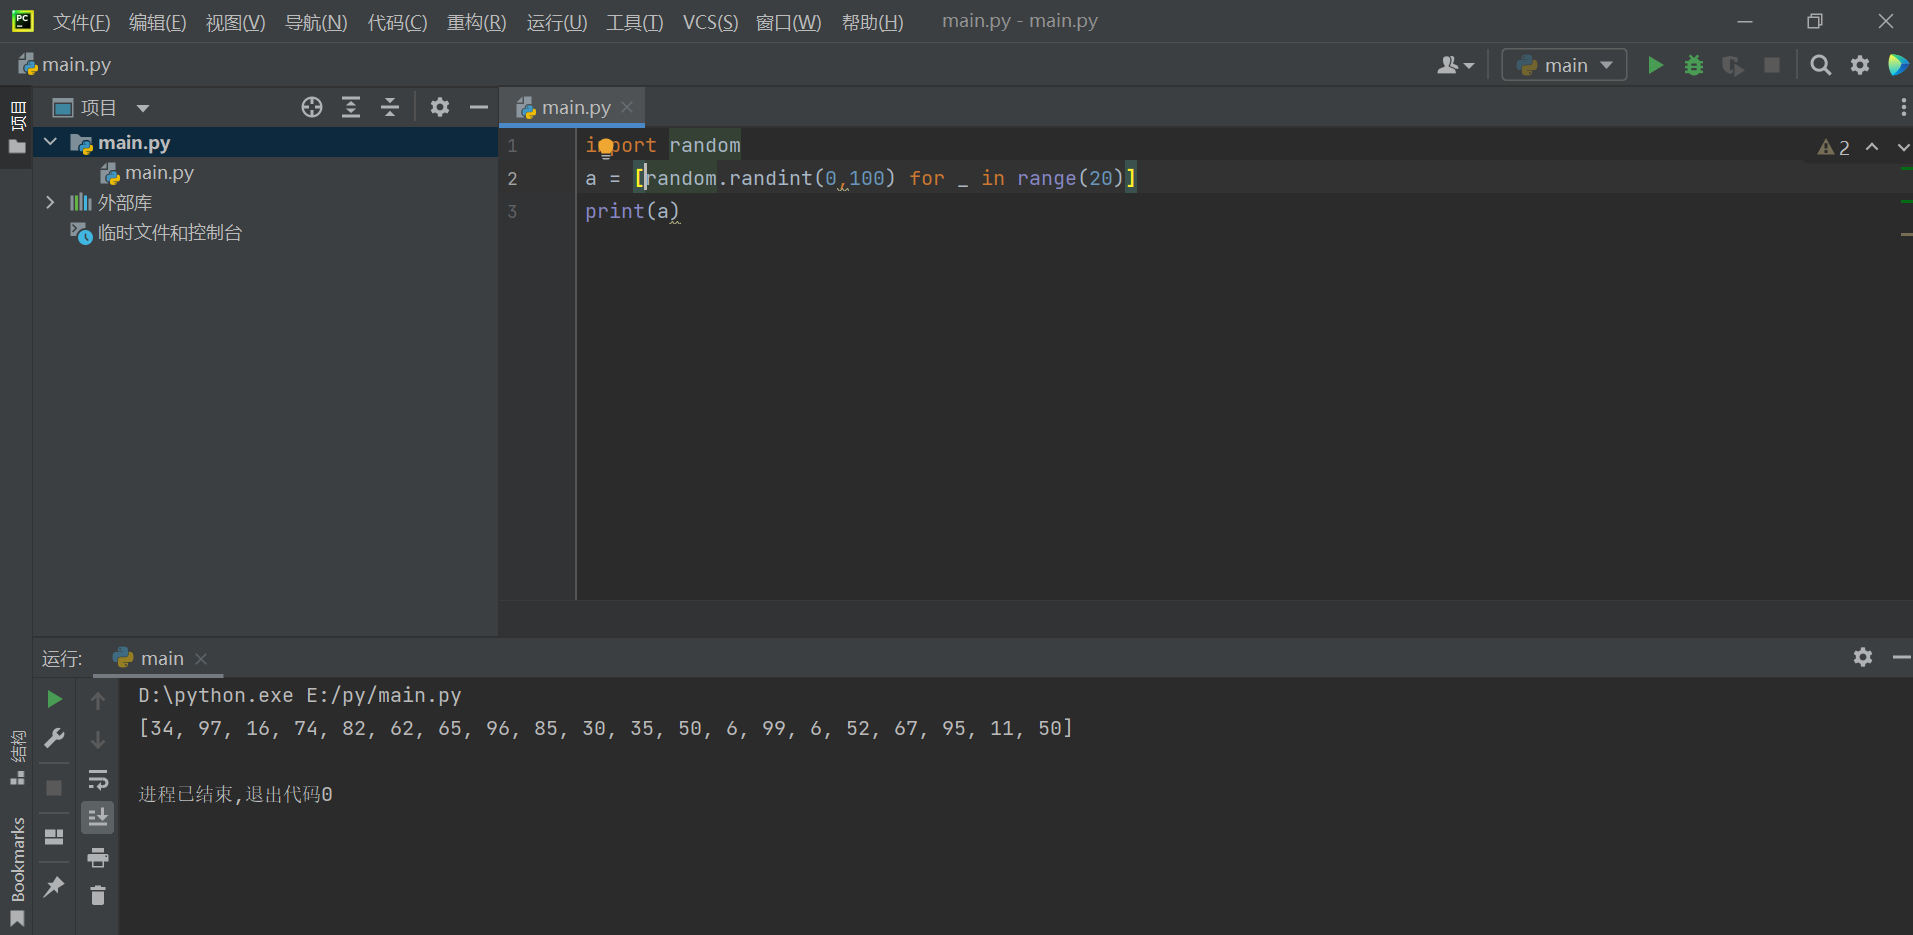
Task: Click the warnings indicator showing 2
Action: point(1833,147)
